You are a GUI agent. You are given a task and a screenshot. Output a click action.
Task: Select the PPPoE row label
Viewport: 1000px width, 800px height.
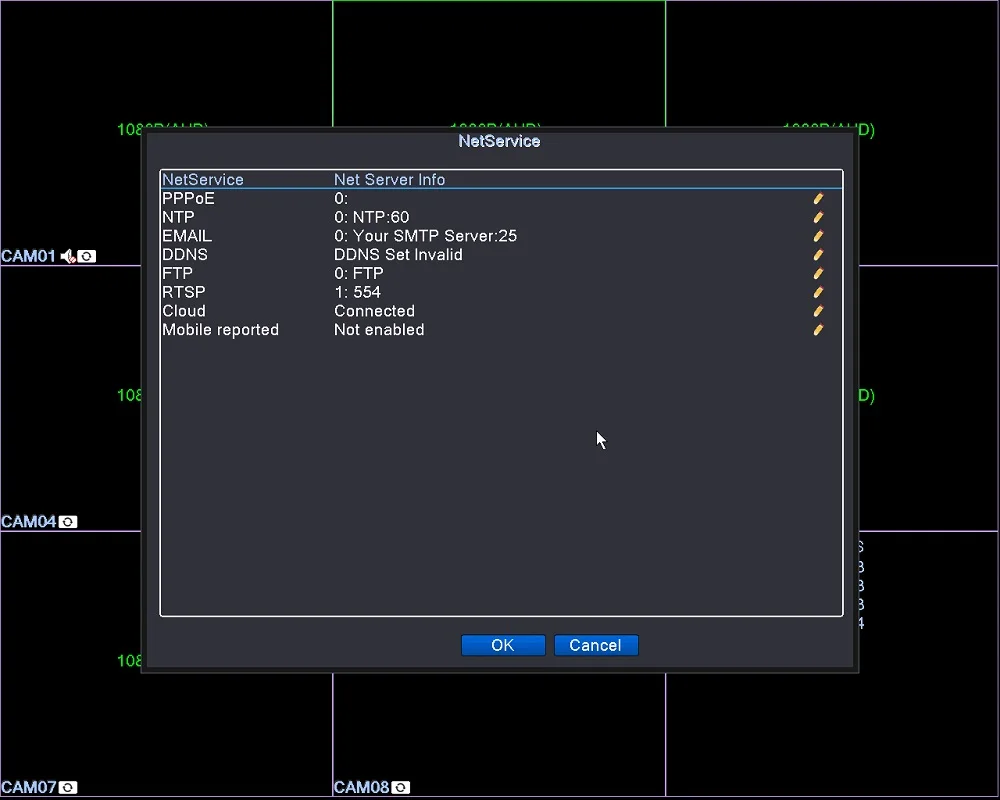[x=188, y=199]
